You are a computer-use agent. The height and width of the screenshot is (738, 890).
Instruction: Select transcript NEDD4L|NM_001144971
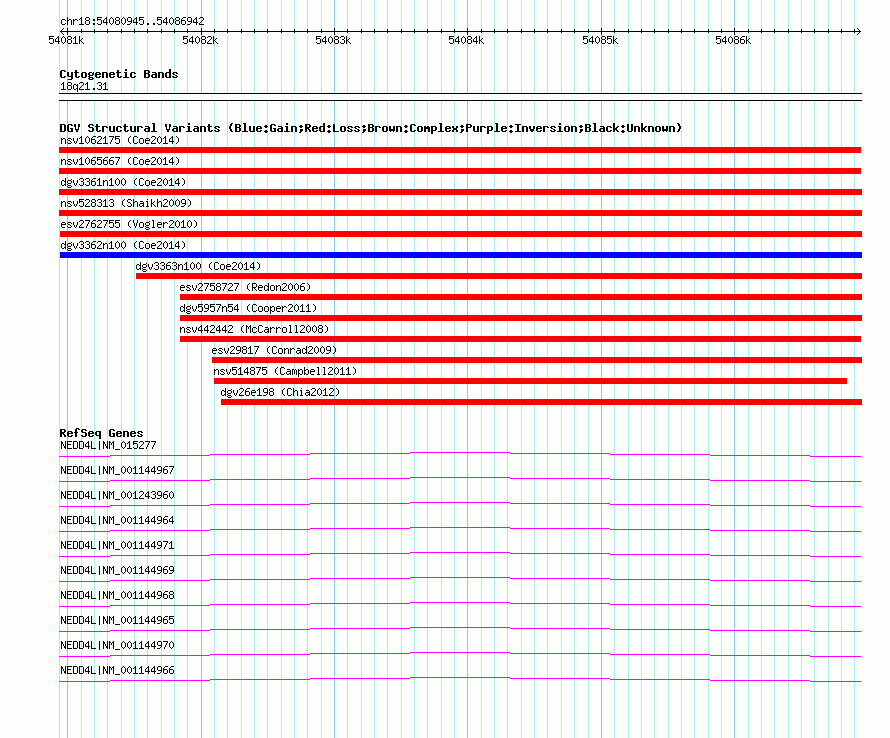[117, 546]
